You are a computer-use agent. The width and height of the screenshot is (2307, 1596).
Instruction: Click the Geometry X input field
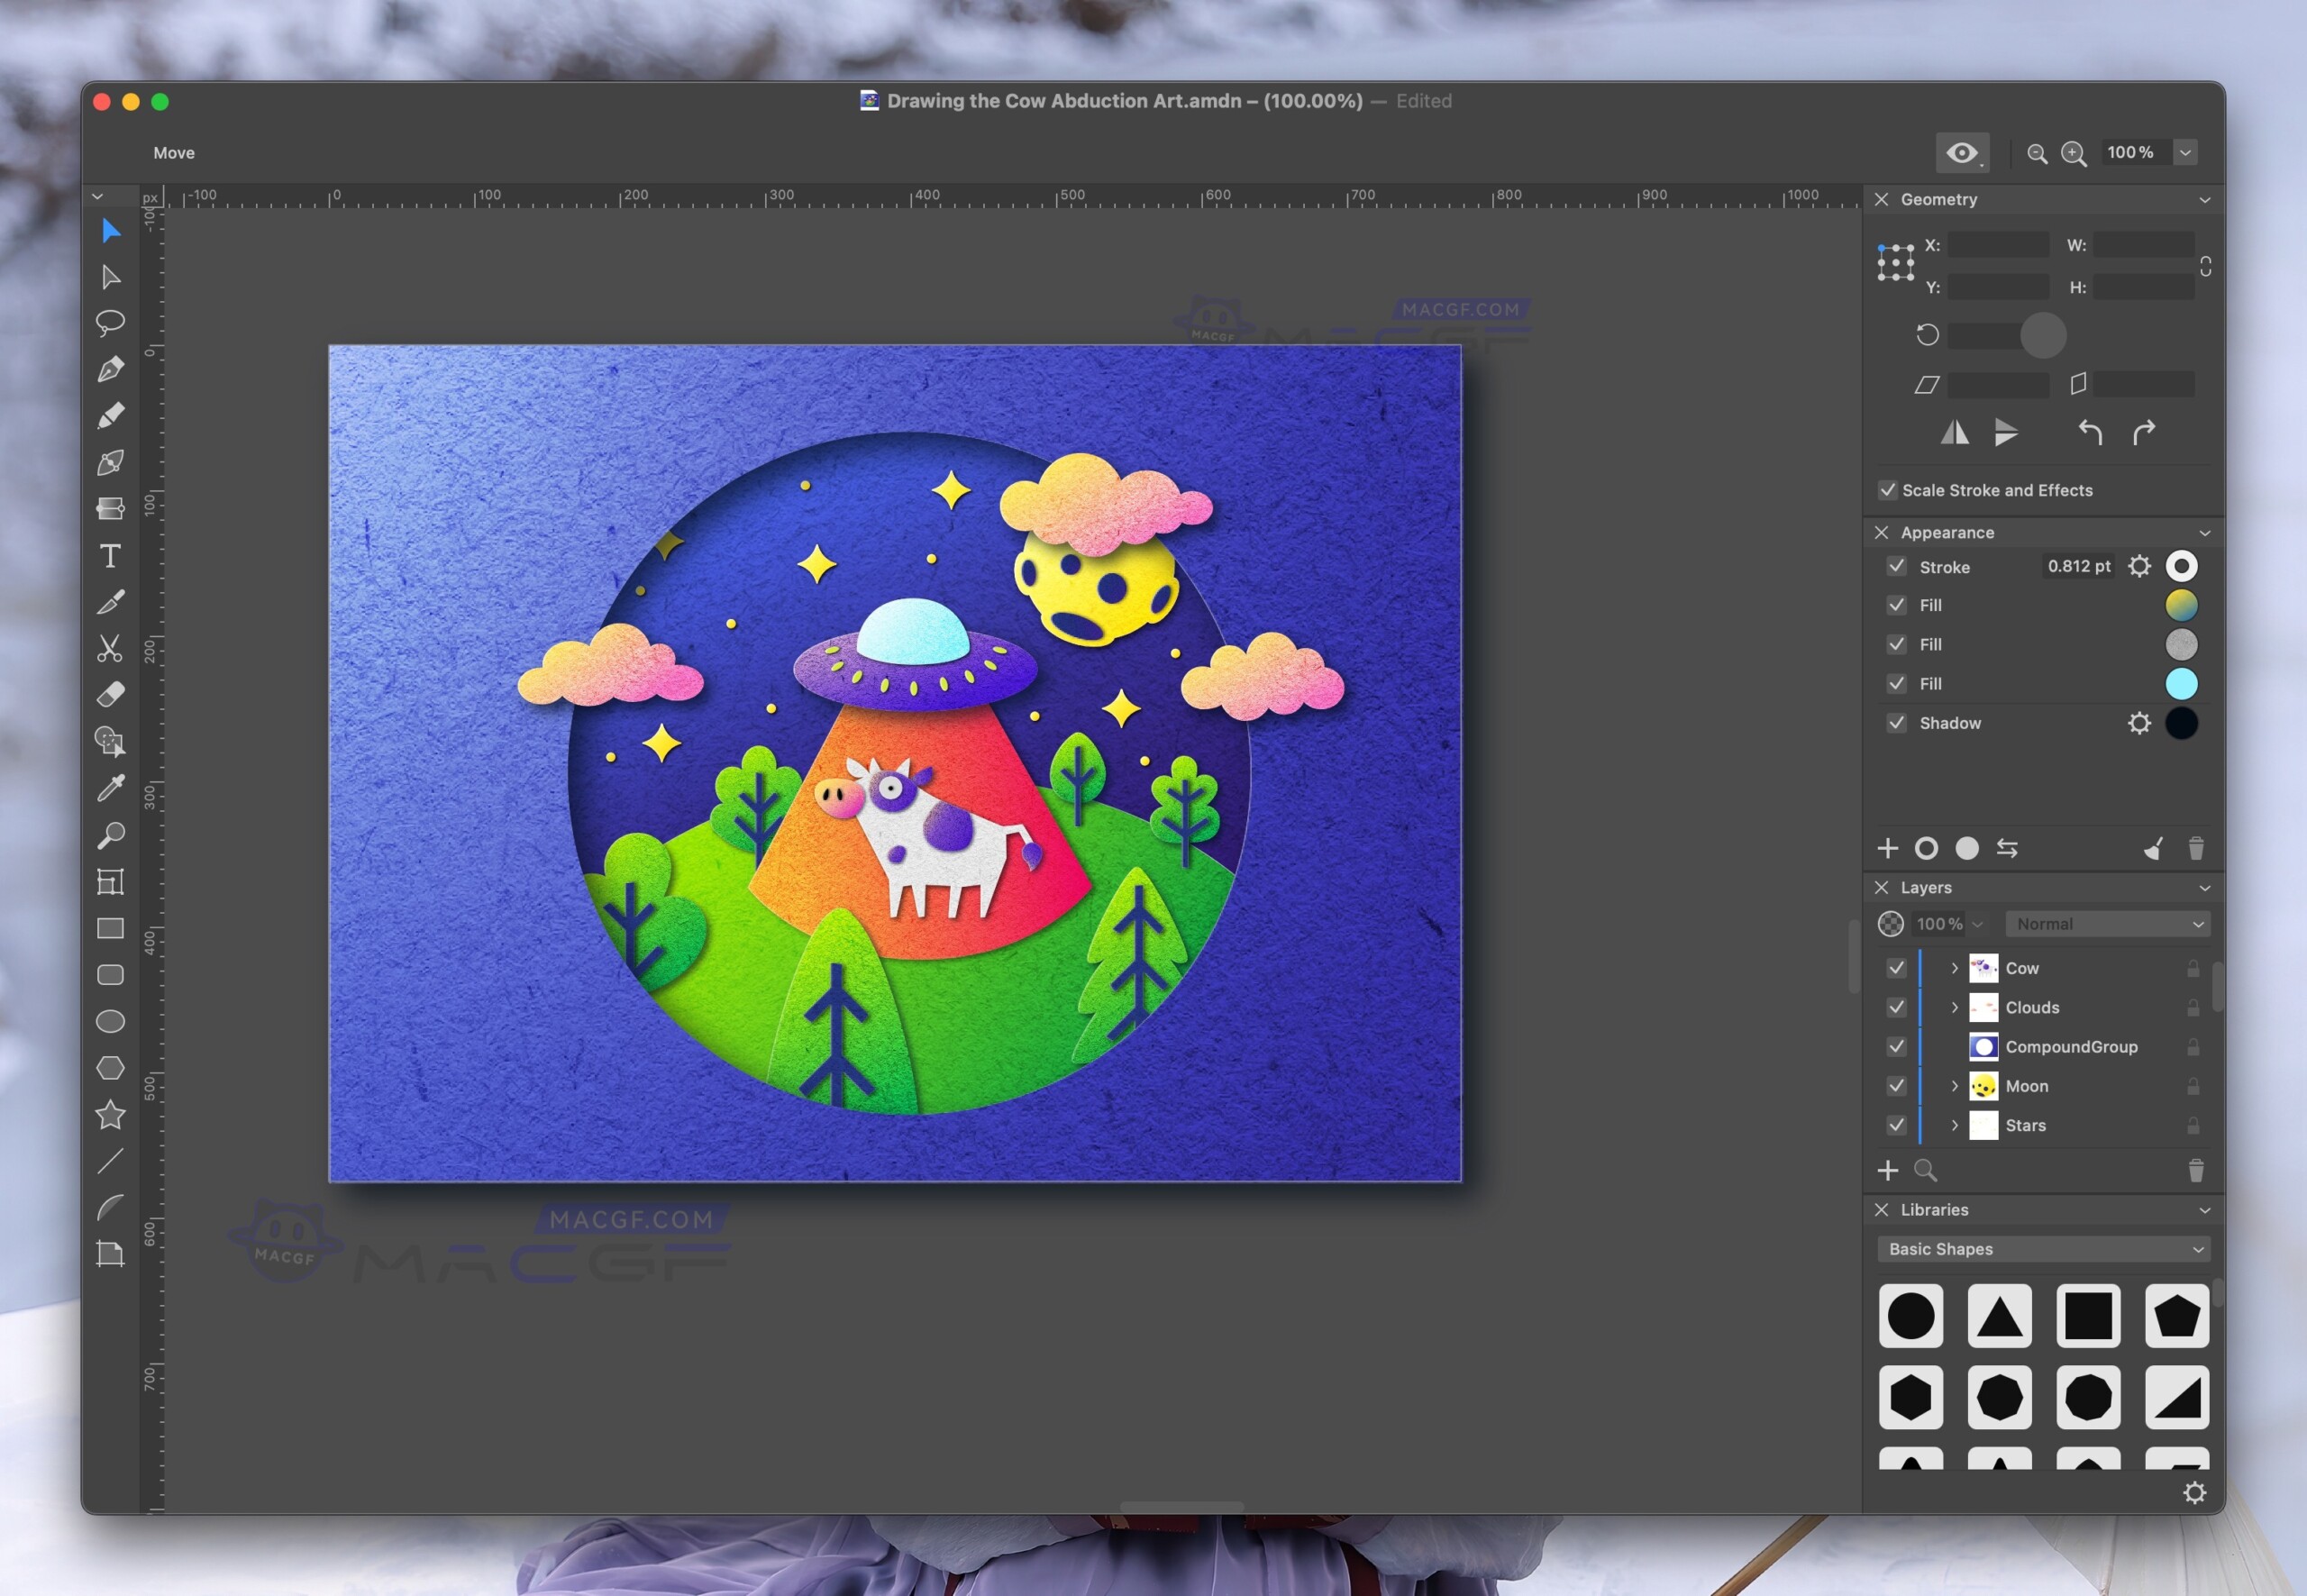(1997, 245)
